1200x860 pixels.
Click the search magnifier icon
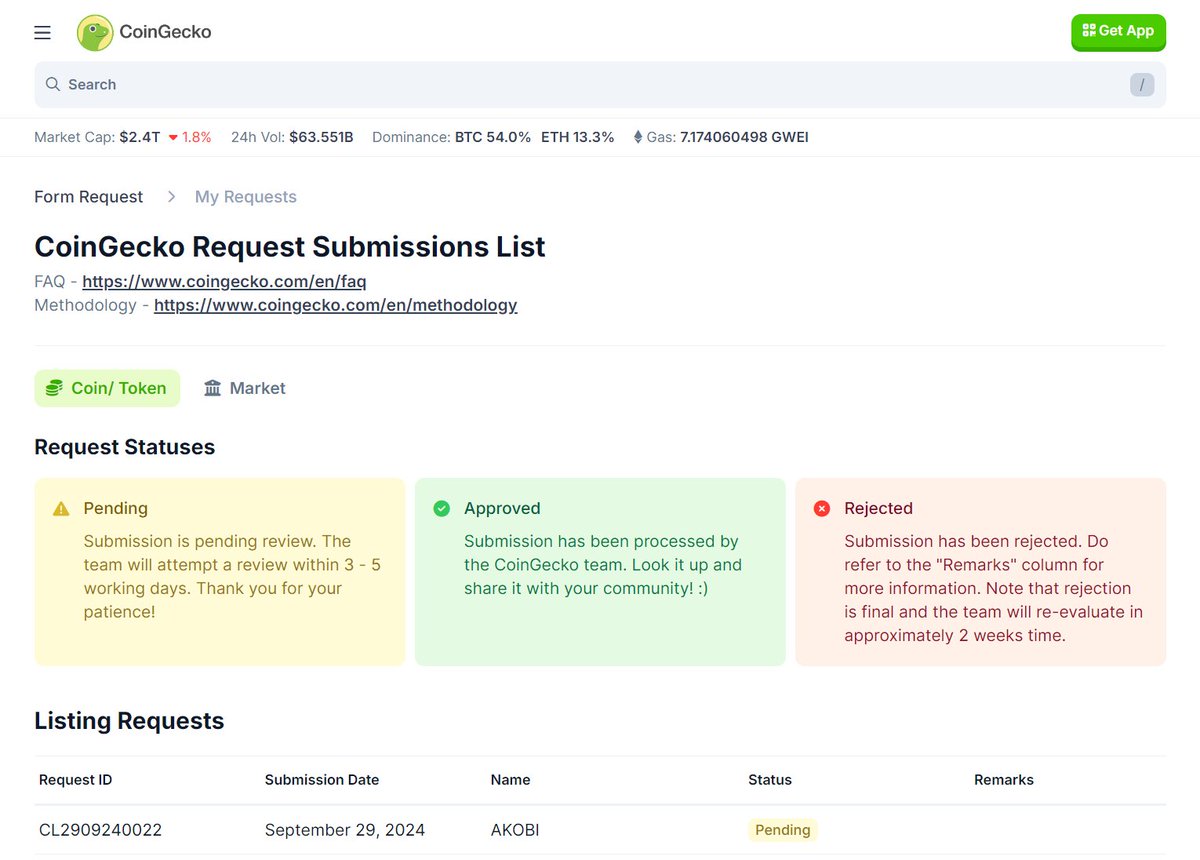click(x=53, y=85)
